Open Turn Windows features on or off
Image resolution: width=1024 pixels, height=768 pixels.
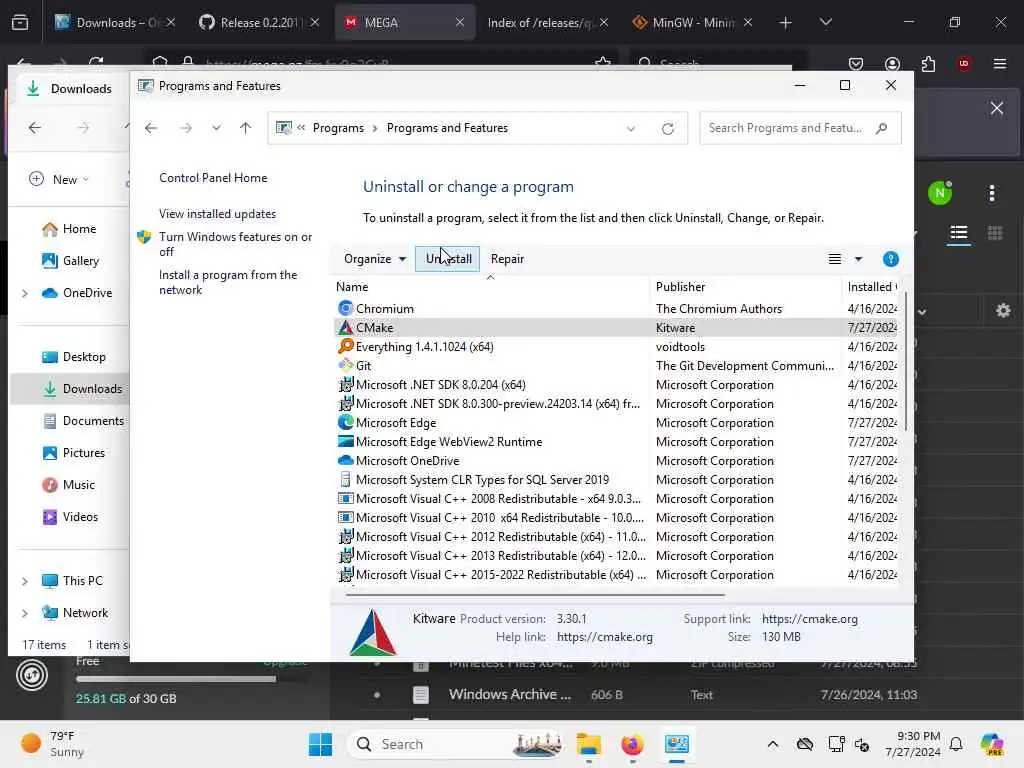[235, 244]
